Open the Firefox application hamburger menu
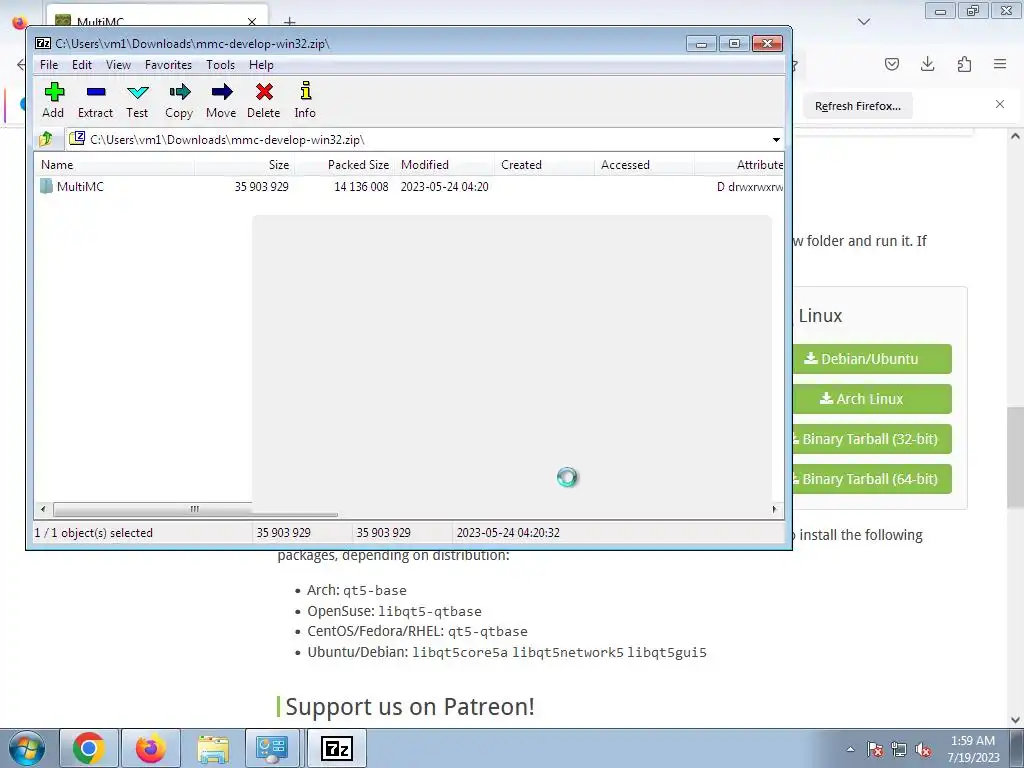 pyautogui.click(x=1000, y=64)
